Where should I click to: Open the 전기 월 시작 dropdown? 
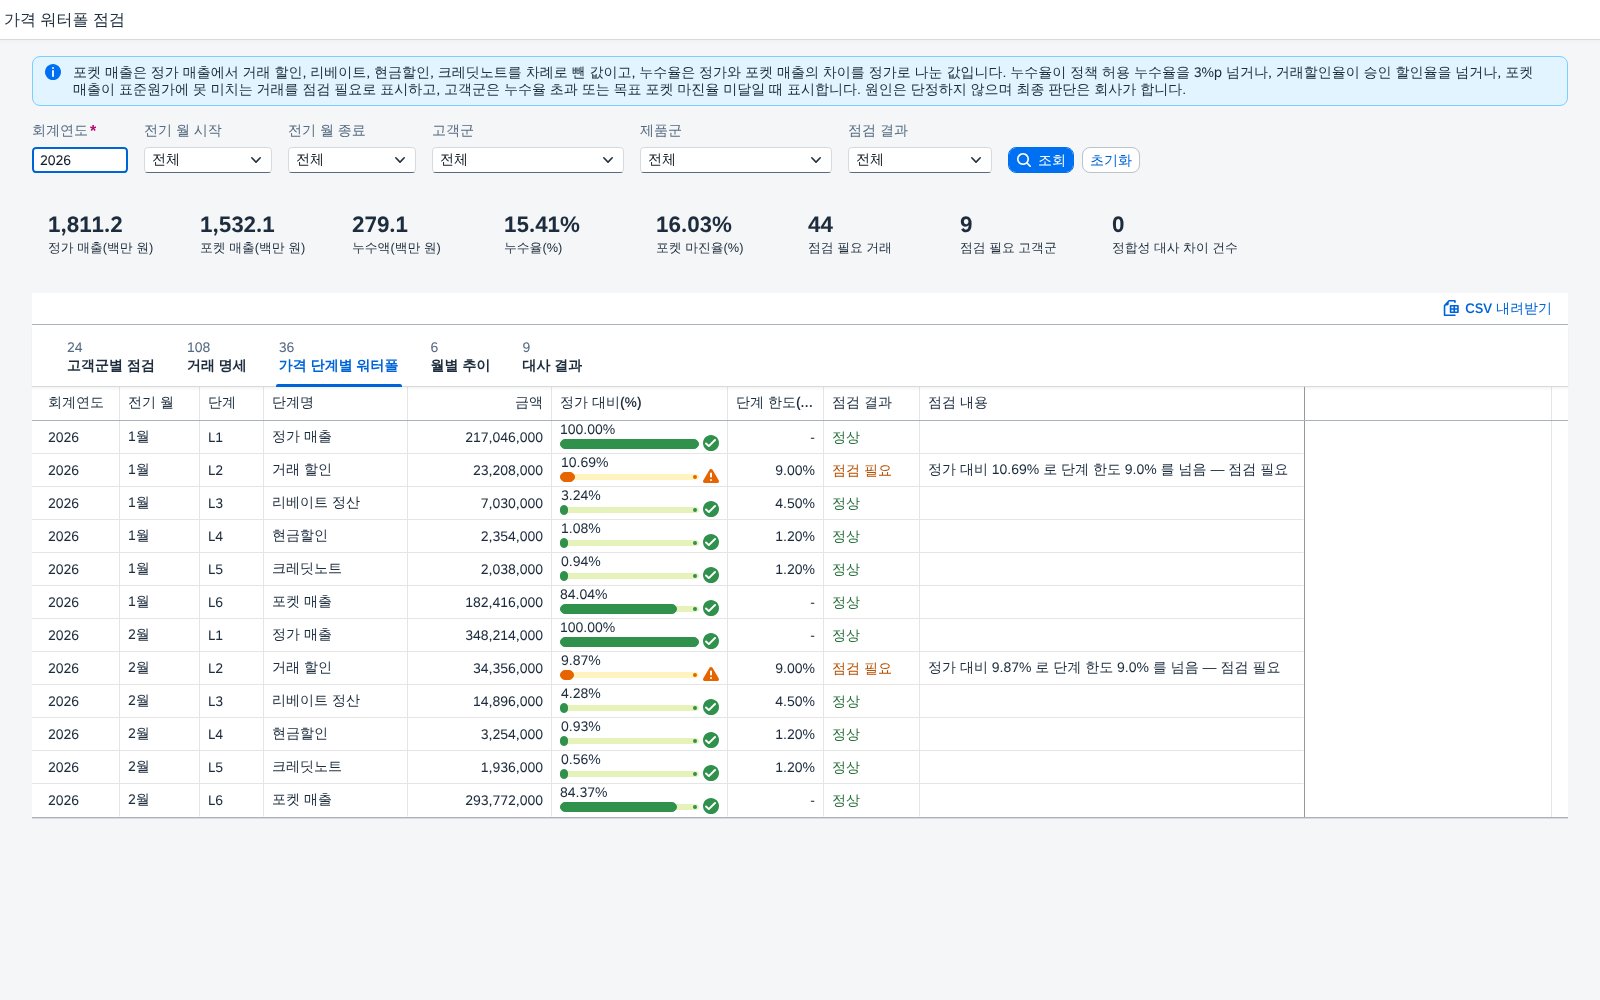pos(208,160)
